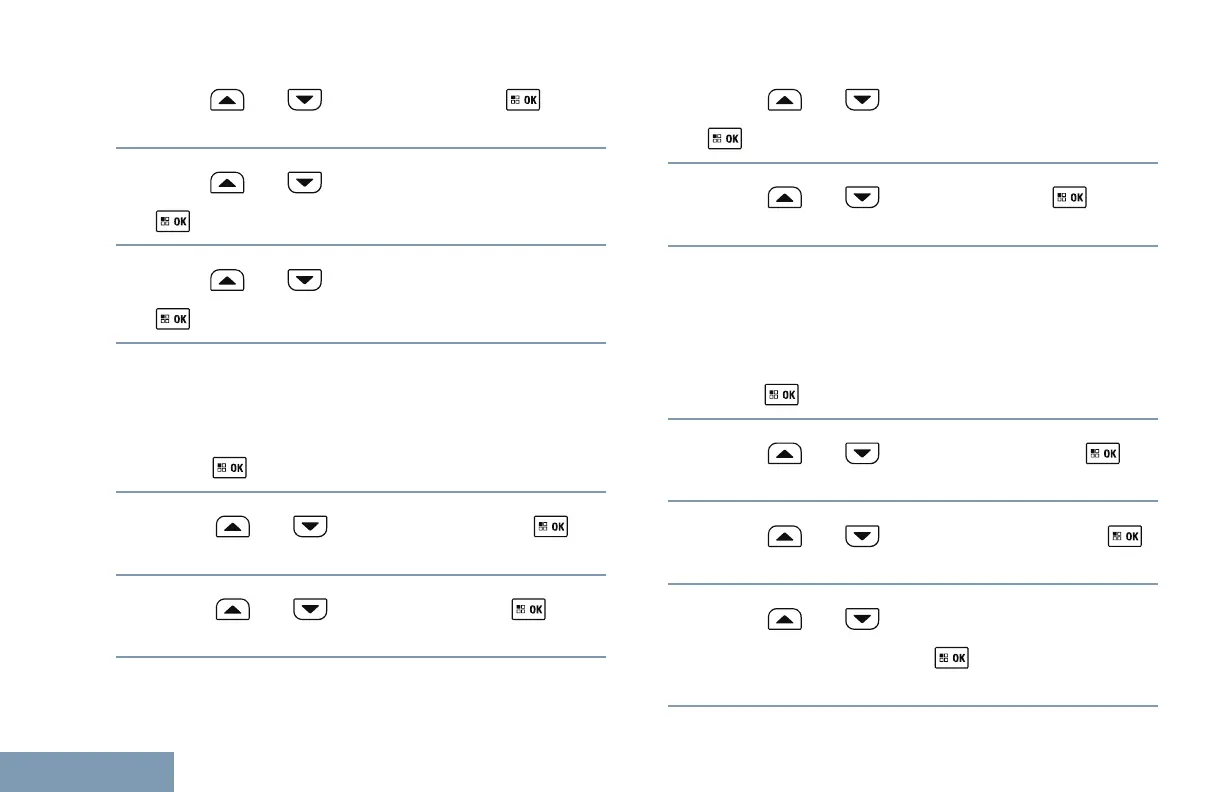
Task: Click the standalone OK button in the right column
Action: coord(782,395)
